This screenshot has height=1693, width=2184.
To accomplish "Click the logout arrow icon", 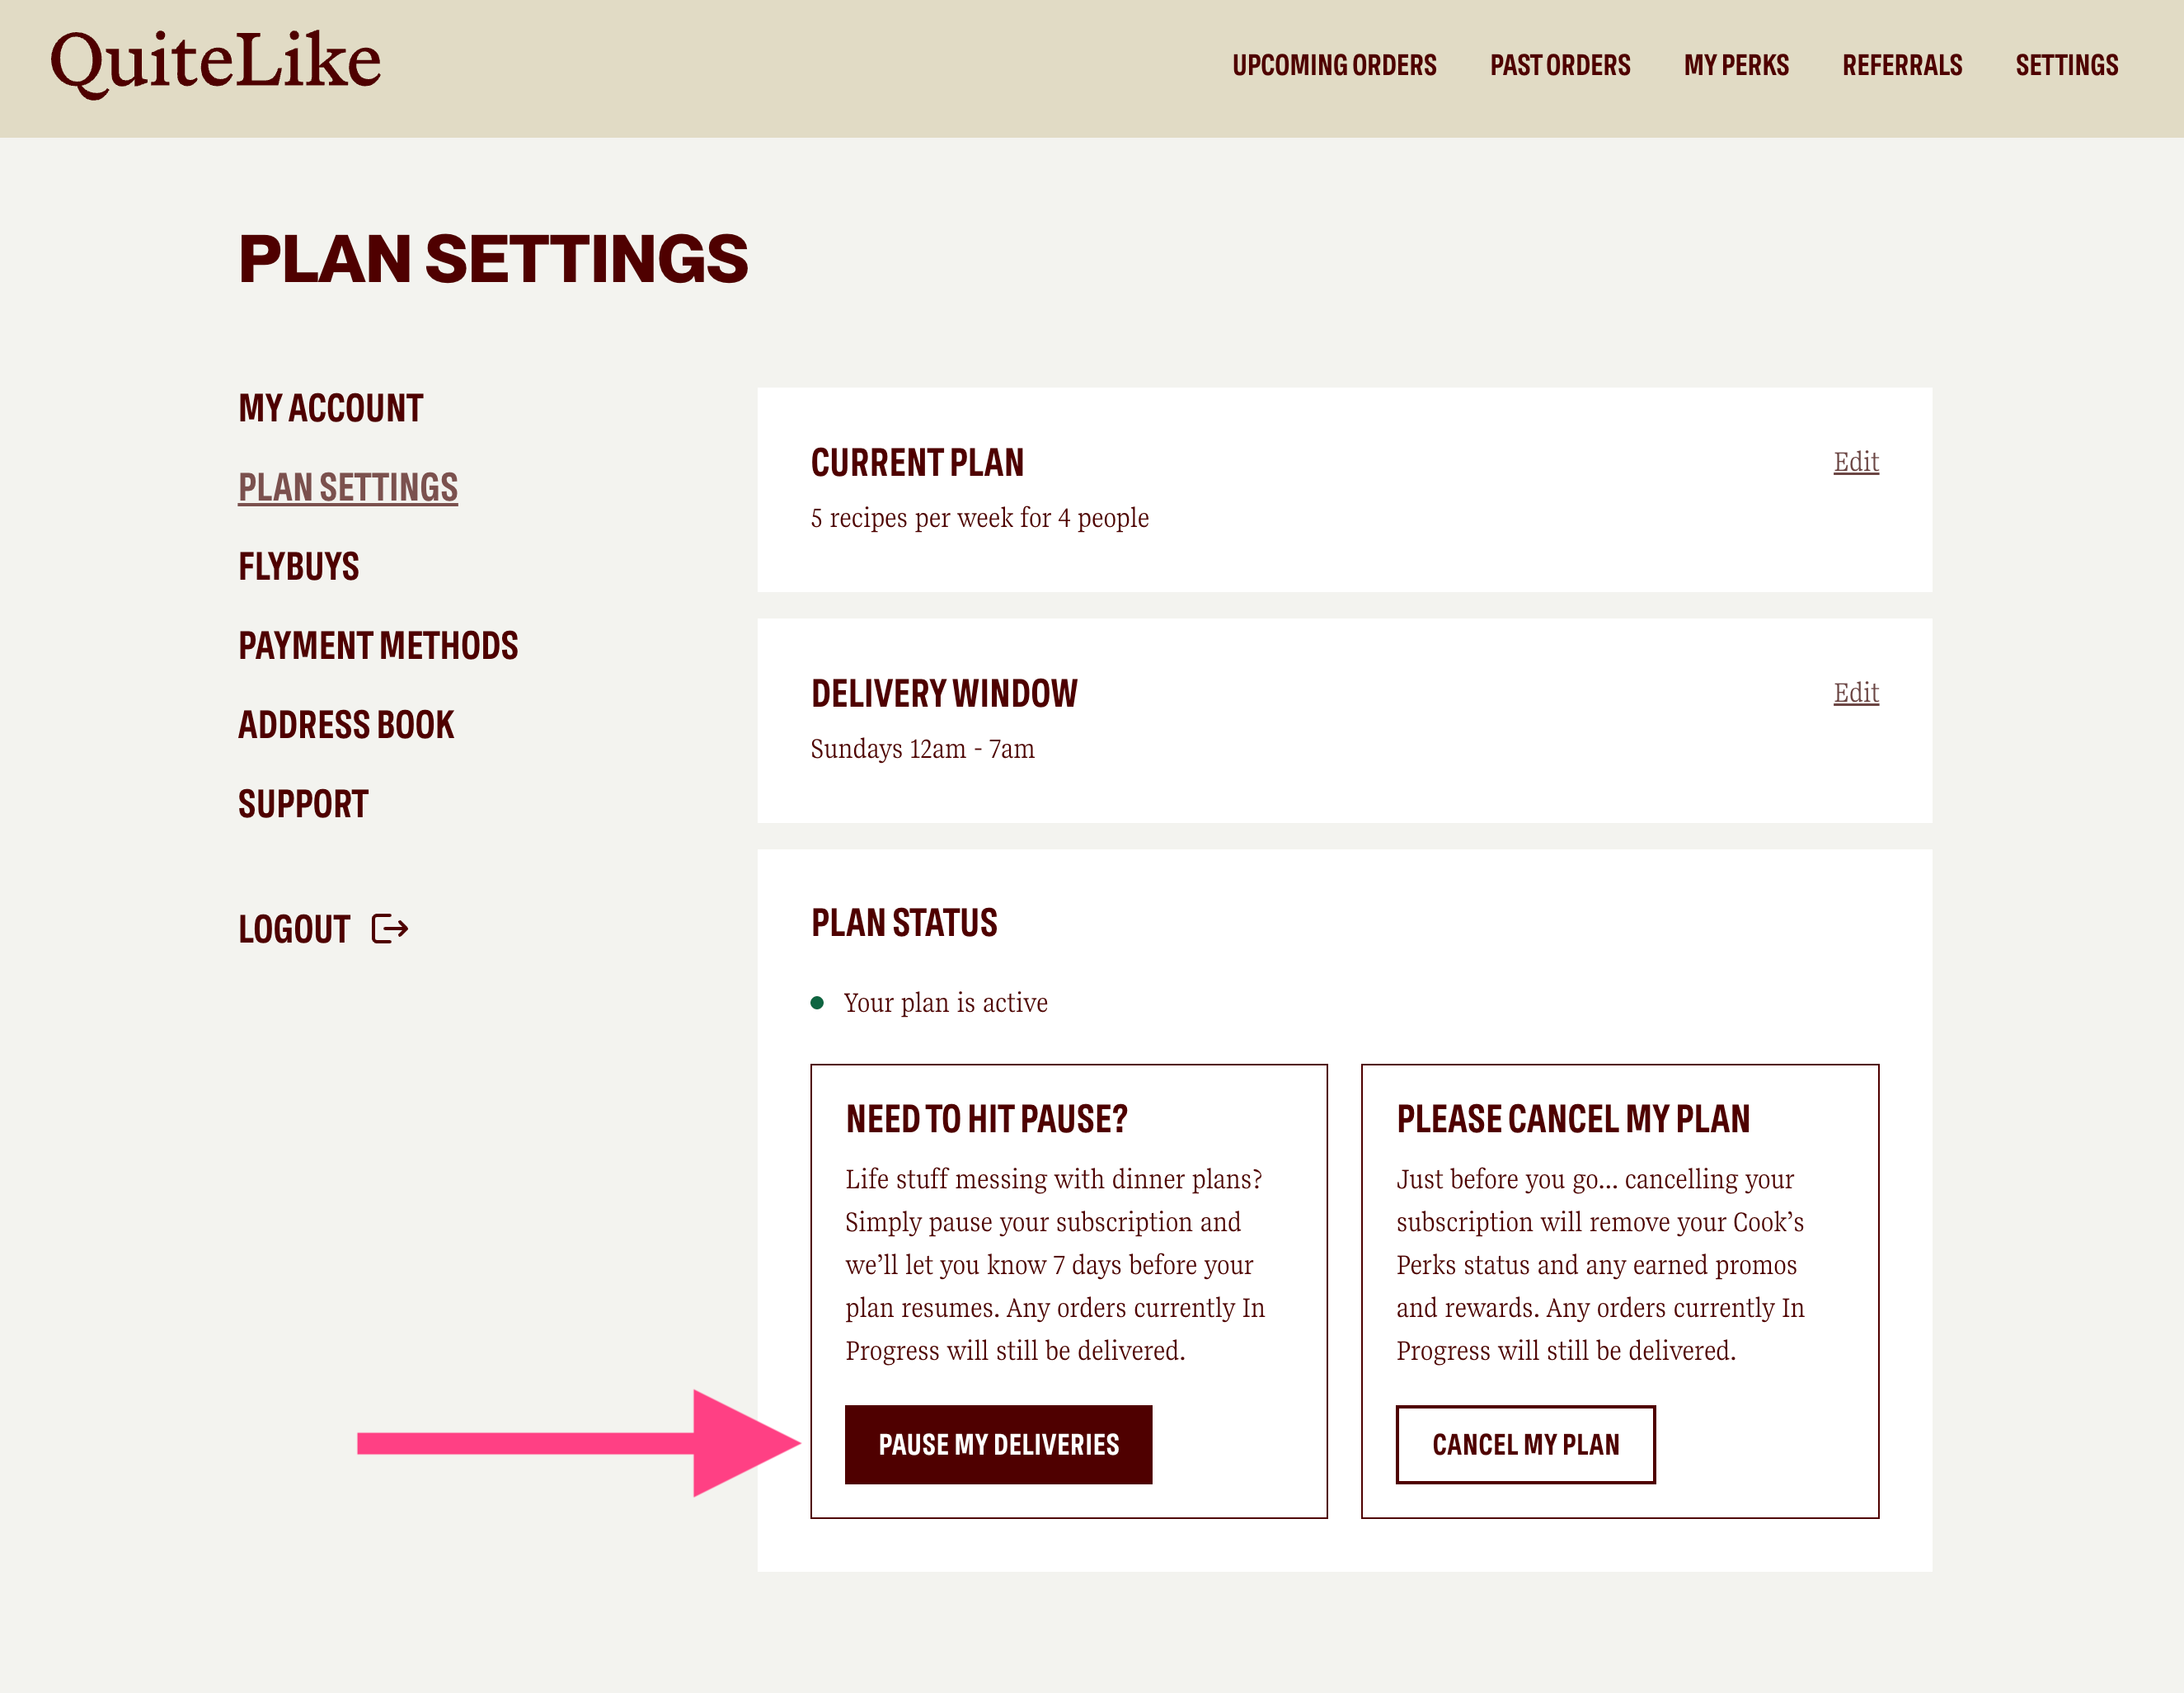I will [x=390, y=929].
